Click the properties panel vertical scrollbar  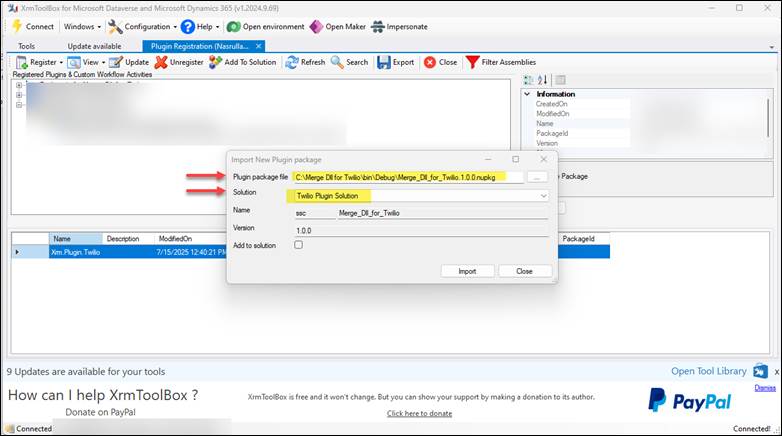coord(768,118)
